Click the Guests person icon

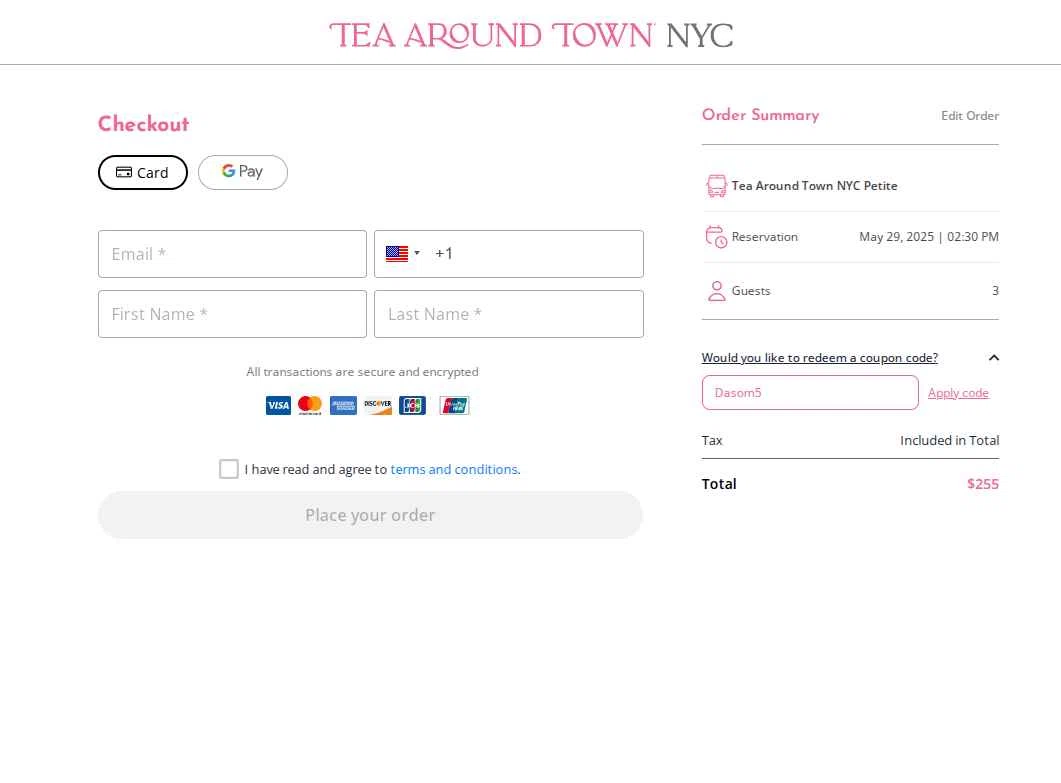tap(717, 291)
